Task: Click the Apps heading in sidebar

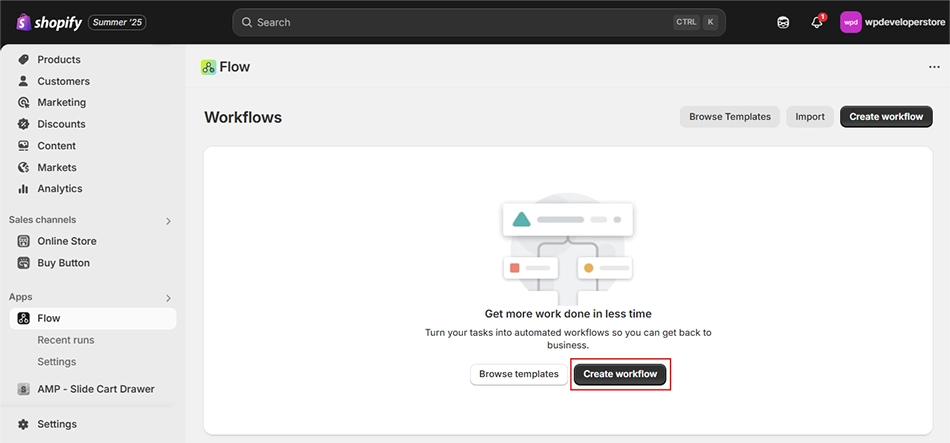Action: [21, 297]
